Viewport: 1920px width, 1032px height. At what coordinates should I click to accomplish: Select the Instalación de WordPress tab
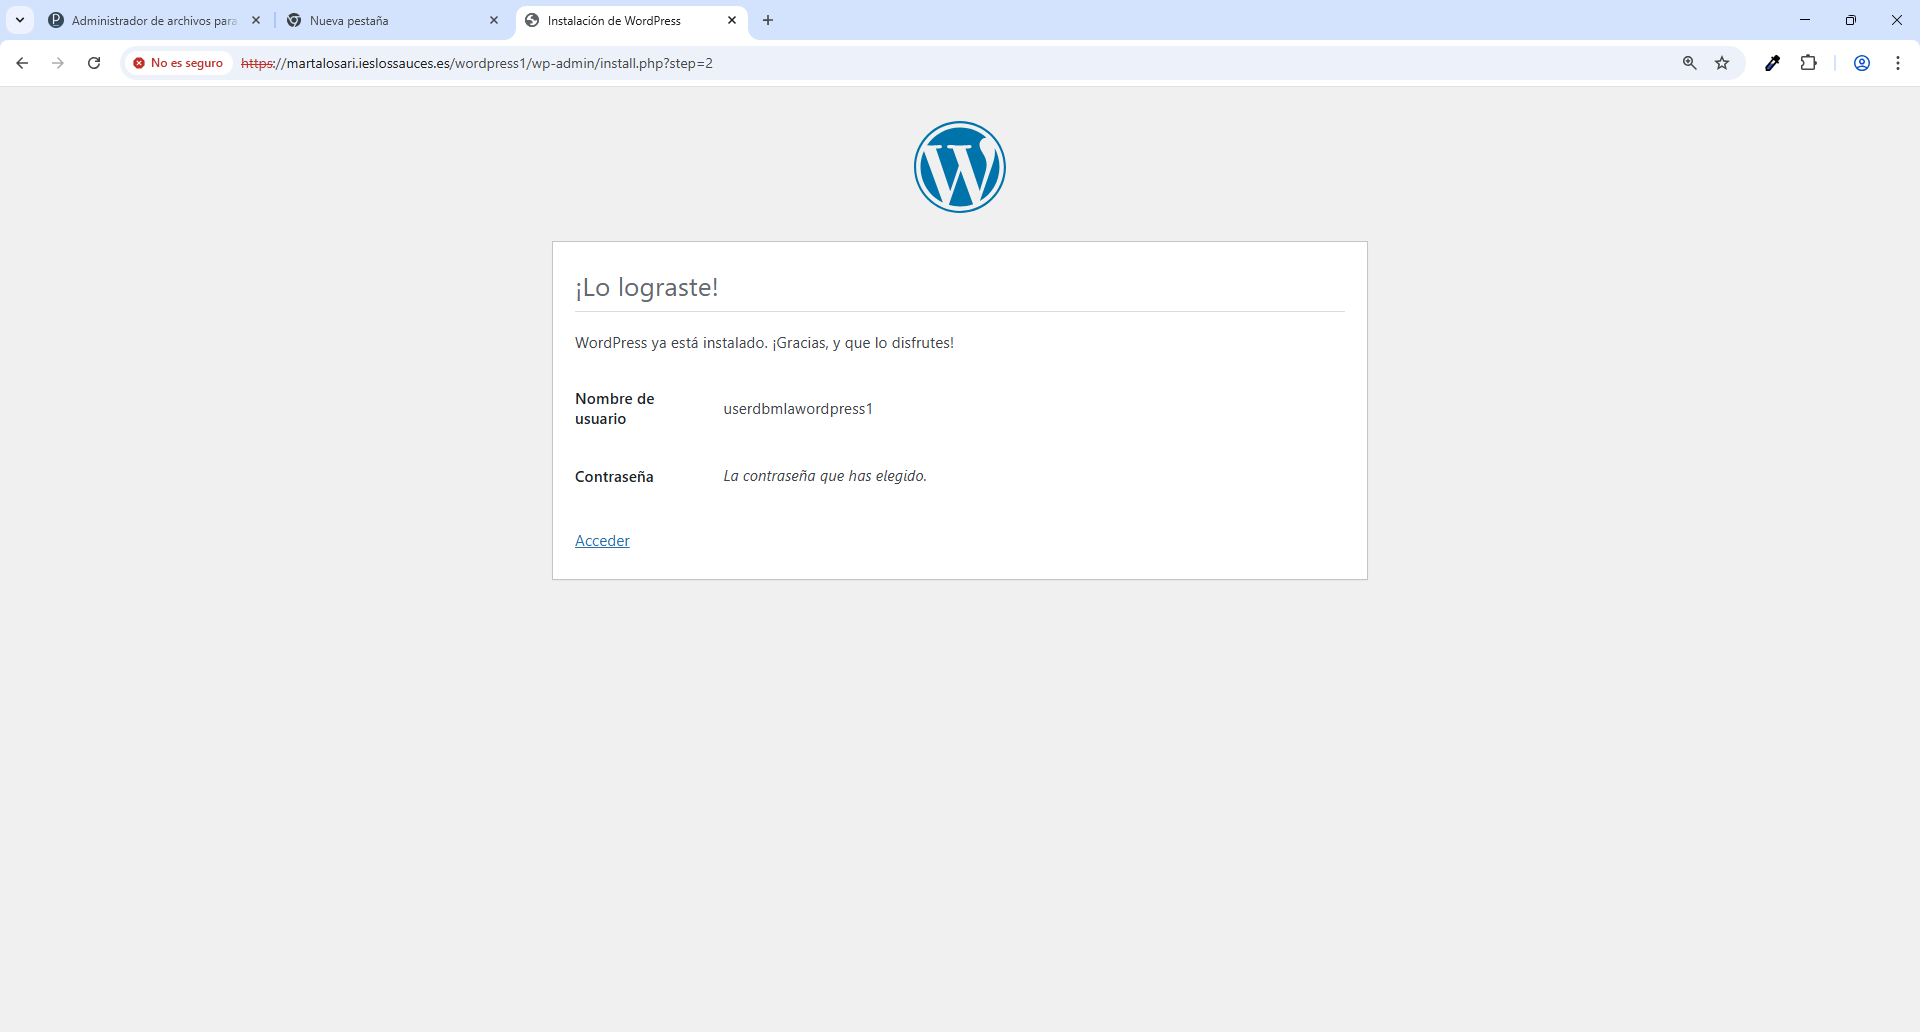pos(620,20)
